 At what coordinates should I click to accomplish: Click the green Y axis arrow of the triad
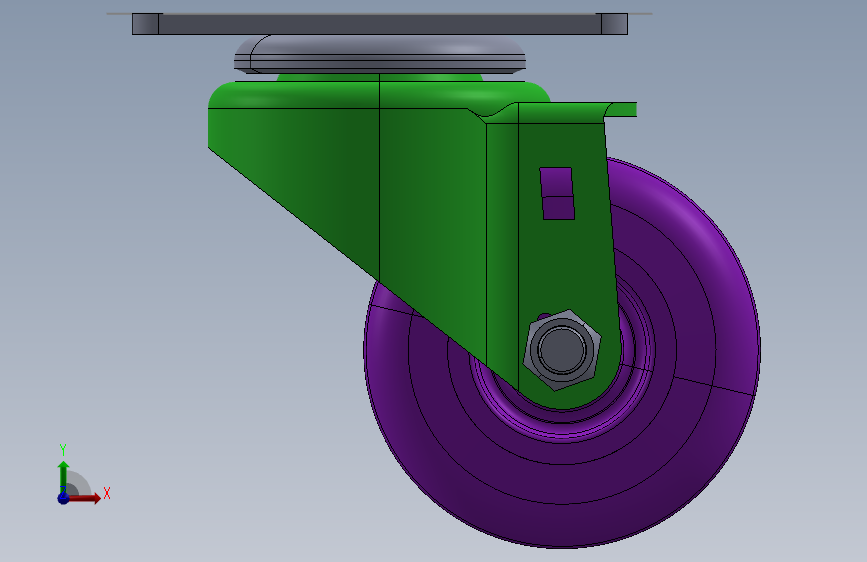(x=63, y=476)
